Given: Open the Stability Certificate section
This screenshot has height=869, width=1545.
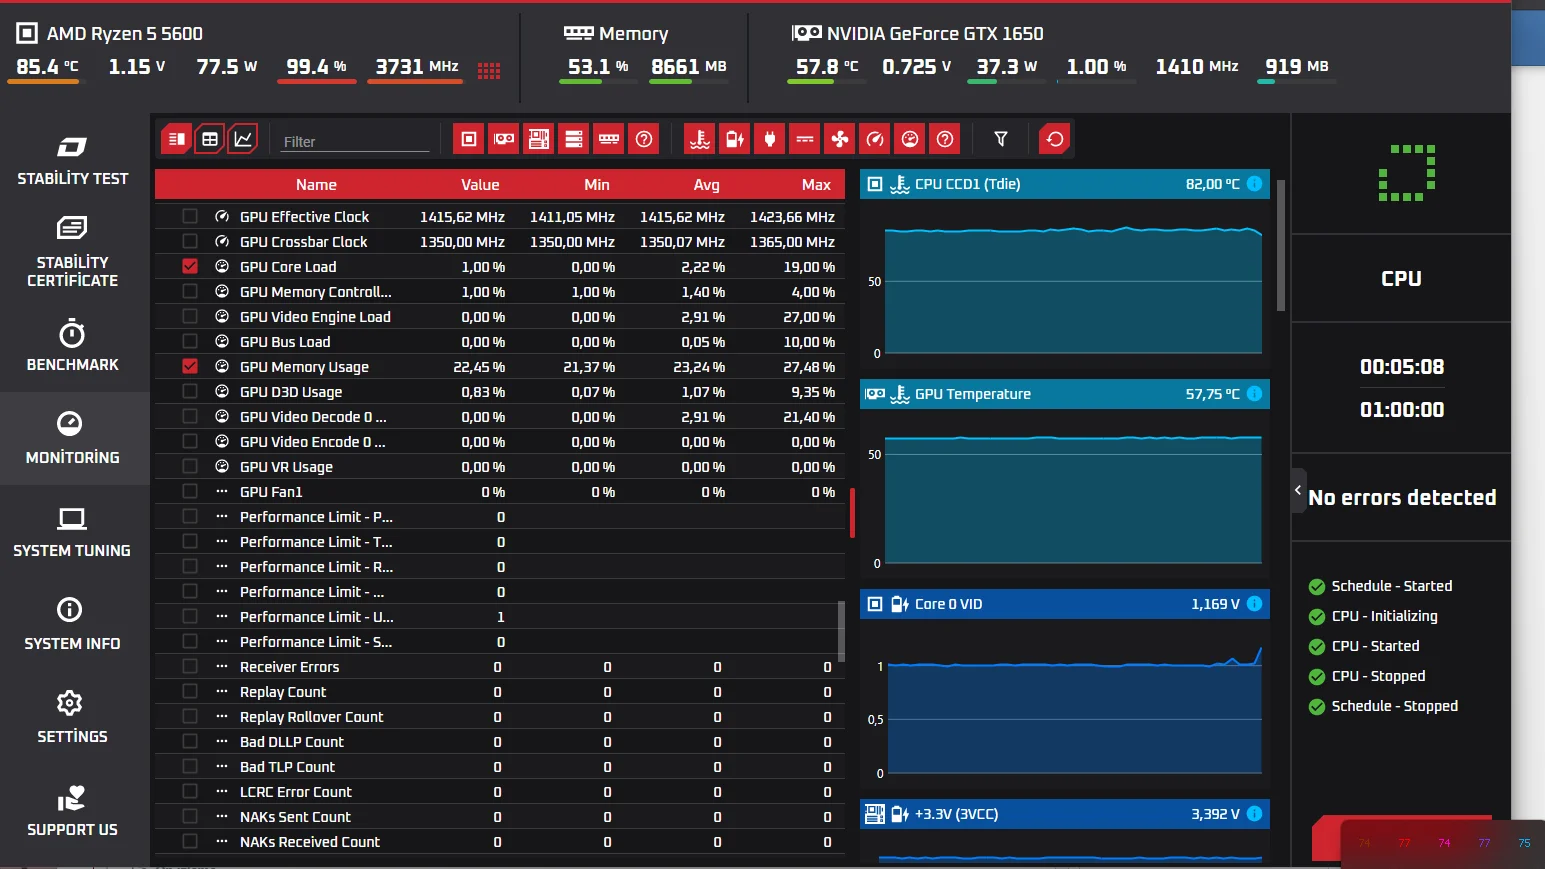Looking at the screenshot, I should tap(73, 253).
